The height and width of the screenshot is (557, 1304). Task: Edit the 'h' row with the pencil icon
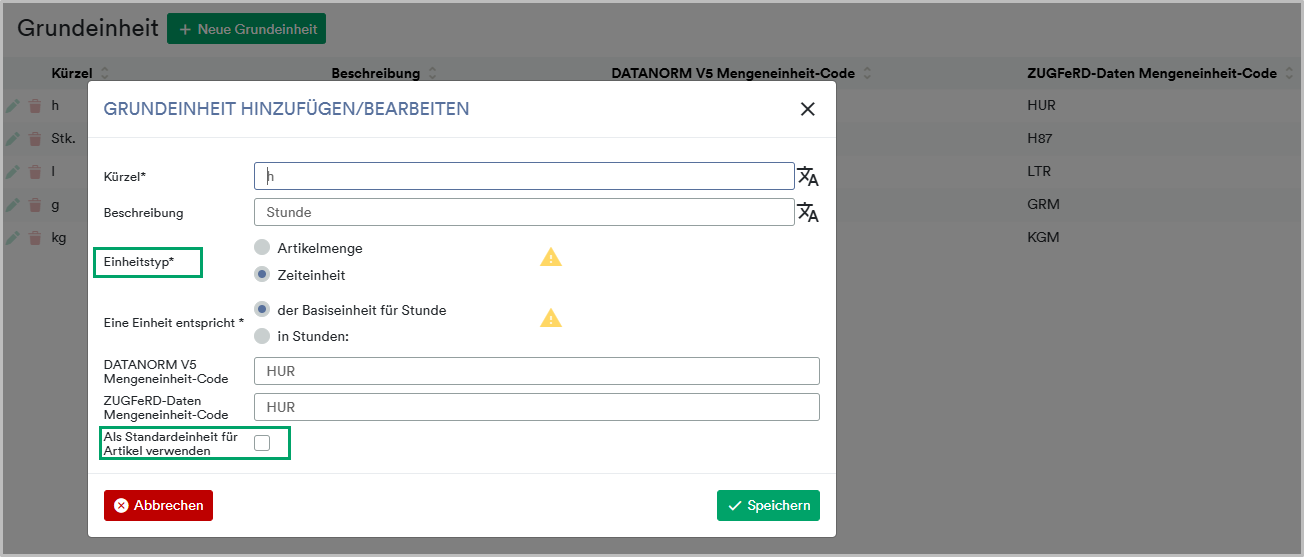pos(13,106)
